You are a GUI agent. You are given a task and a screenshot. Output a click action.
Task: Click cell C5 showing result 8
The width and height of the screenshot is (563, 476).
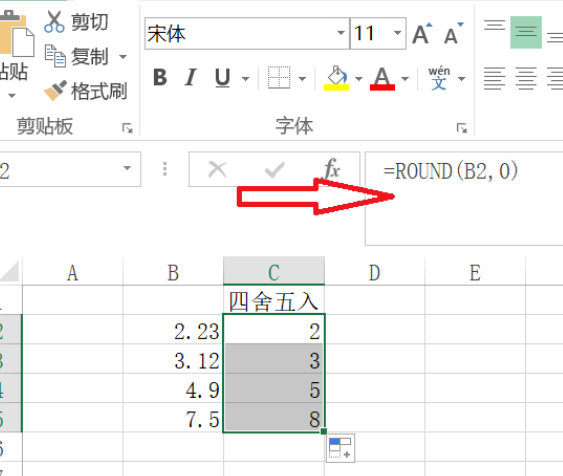click(274, 418)
